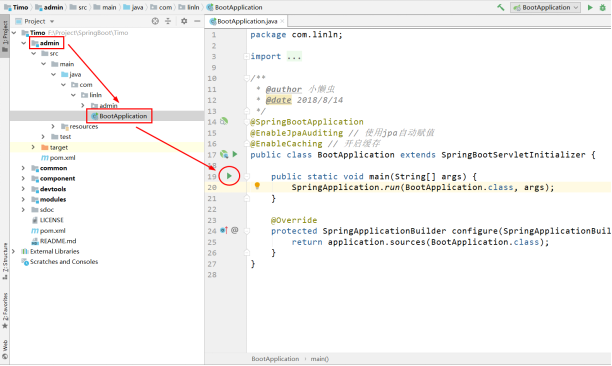Click the @EnableCaching annotation text
Image resolution: width=612 pixels, height=366 pixels.
(x=286, y=144)
